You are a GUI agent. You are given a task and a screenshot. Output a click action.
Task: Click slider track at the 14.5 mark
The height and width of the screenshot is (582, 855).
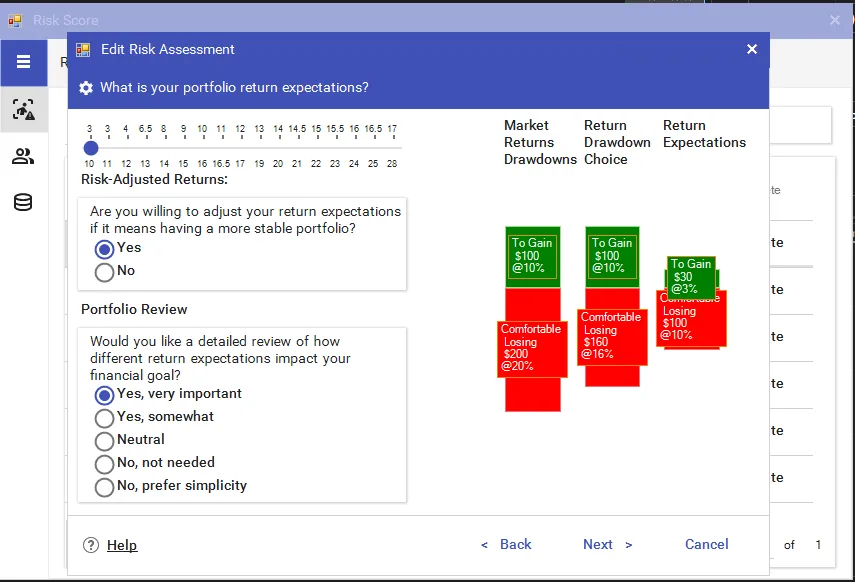[297, 148]
